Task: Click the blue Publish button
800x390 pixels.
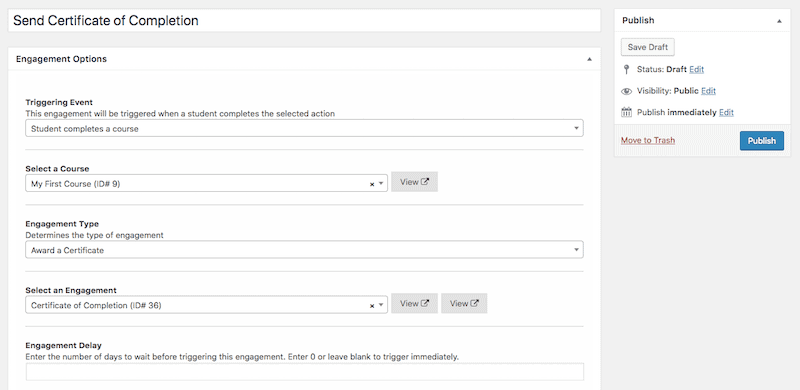Action: (x=762, y=140)
